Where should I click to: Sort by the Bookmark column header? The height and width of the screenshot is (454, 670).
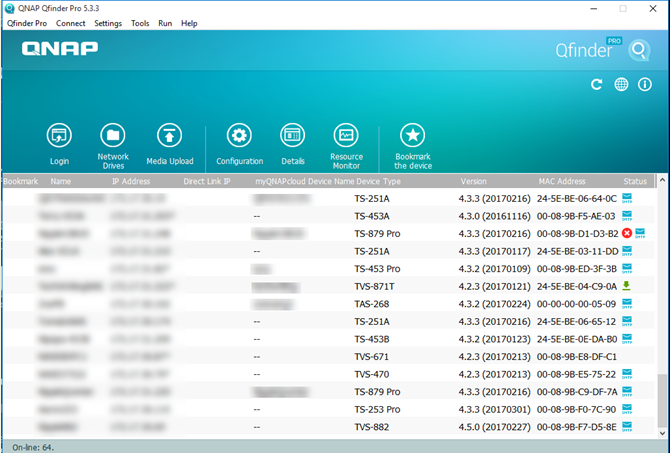[x=21, y=181]
